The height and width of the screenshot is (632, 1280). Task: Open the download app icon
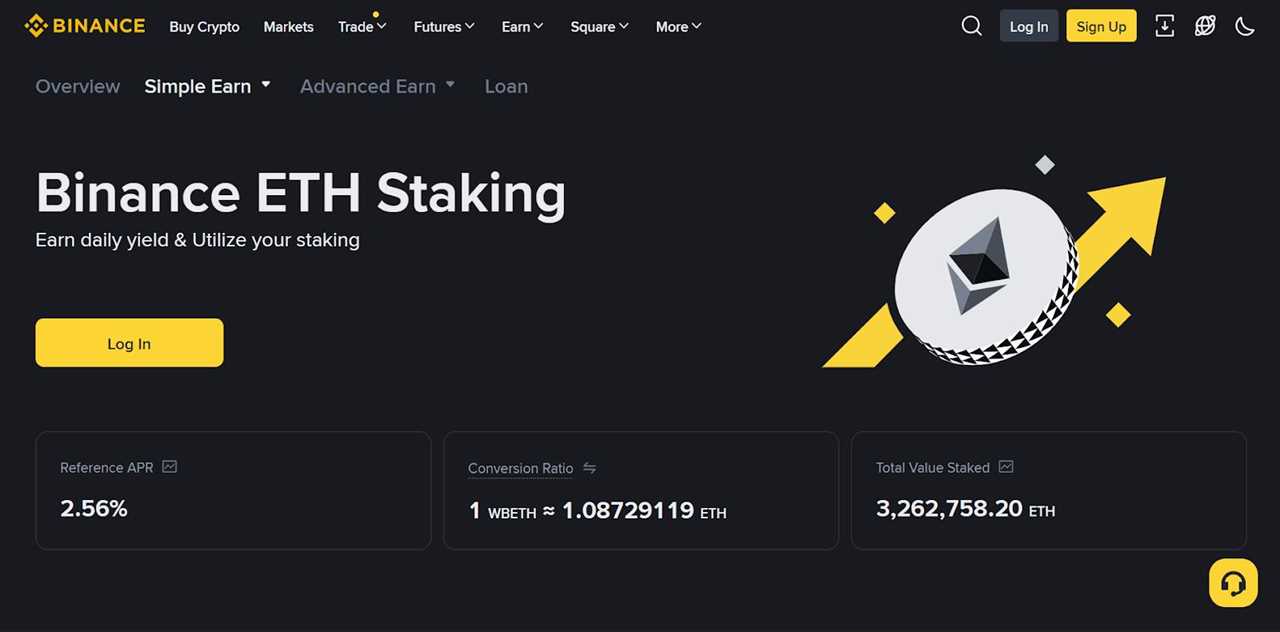(1164, 26)
